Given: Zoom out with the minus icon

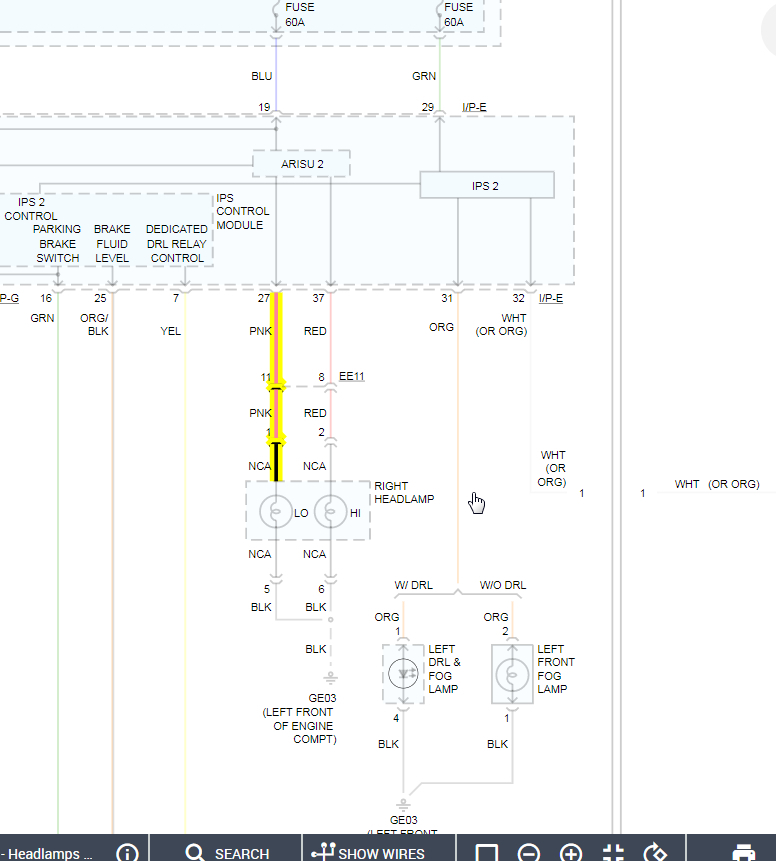Looking at the screenshot, I should 529,853.
